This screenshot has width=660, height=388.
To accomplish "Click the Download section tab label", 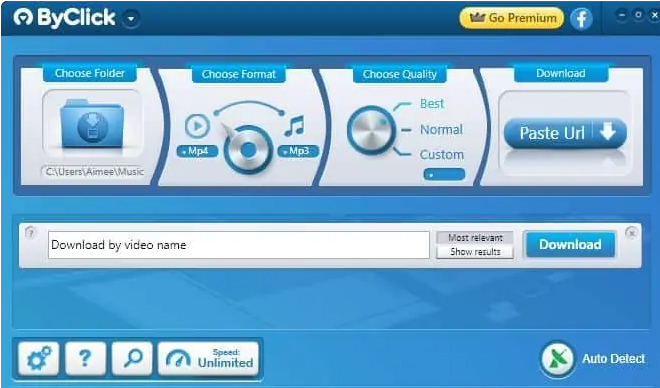I will pos(561,73).
